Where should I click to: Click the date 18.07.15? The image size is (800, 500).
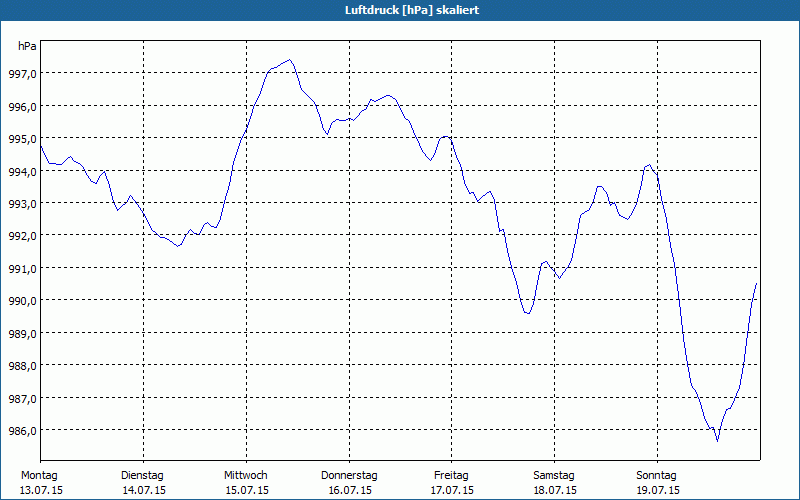click(555, 490)
